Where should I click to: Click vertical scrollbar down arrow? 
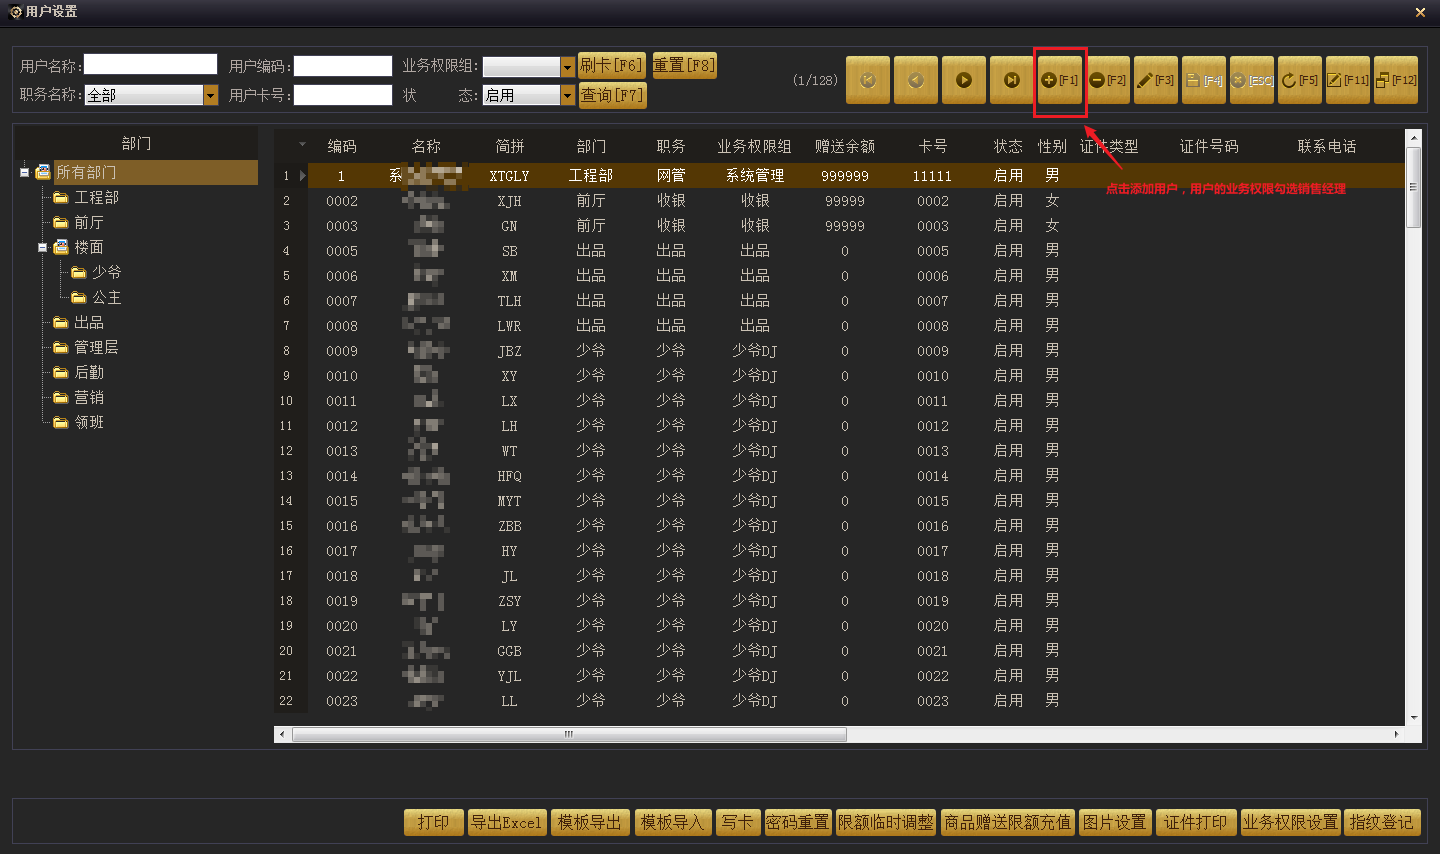(1413, 718)
